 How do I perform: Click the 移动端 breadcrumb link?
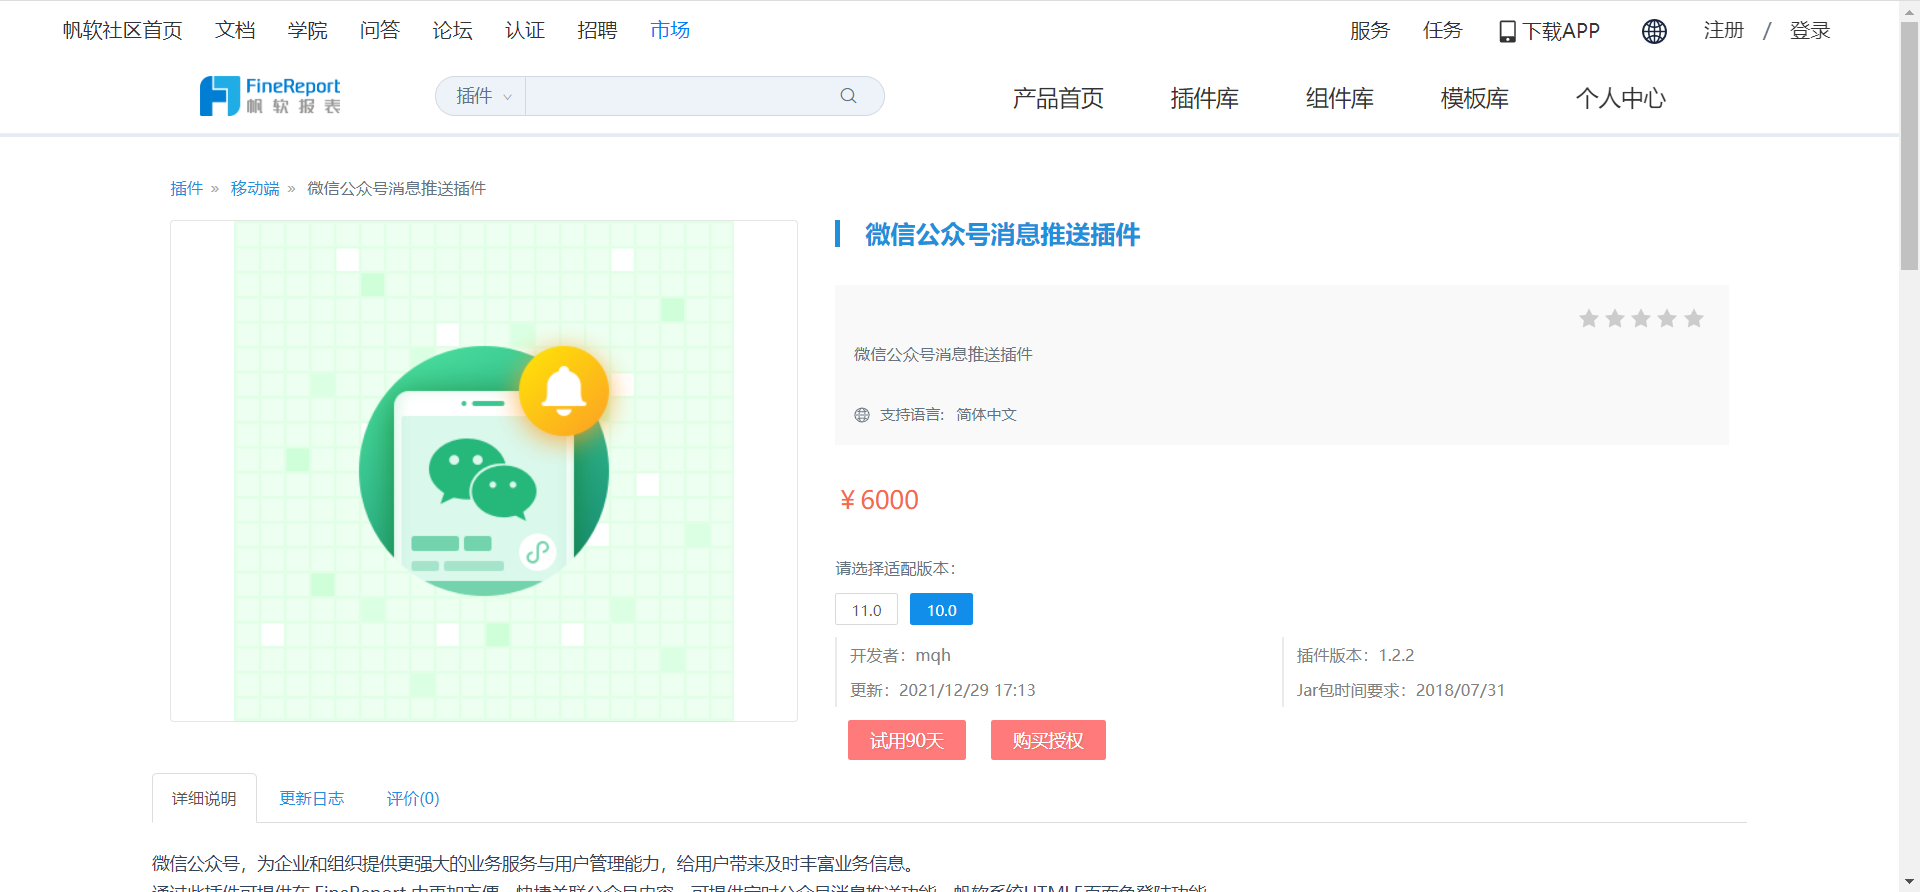pos(255,188)
